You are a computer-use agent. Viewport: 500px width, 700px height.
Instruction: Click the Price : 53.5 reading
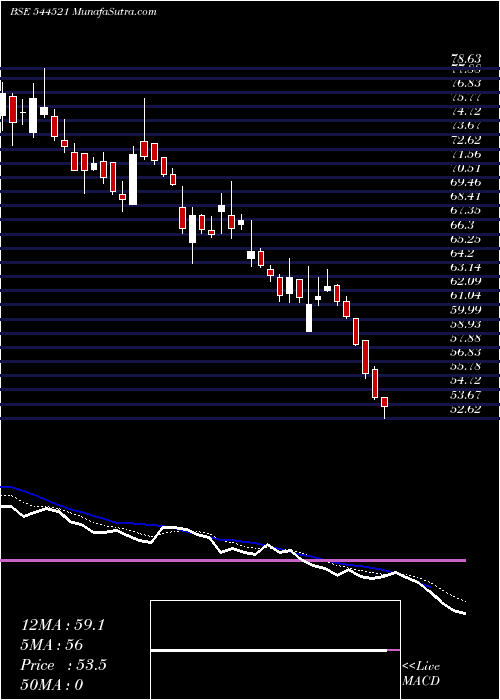click(x=63, y=665)
